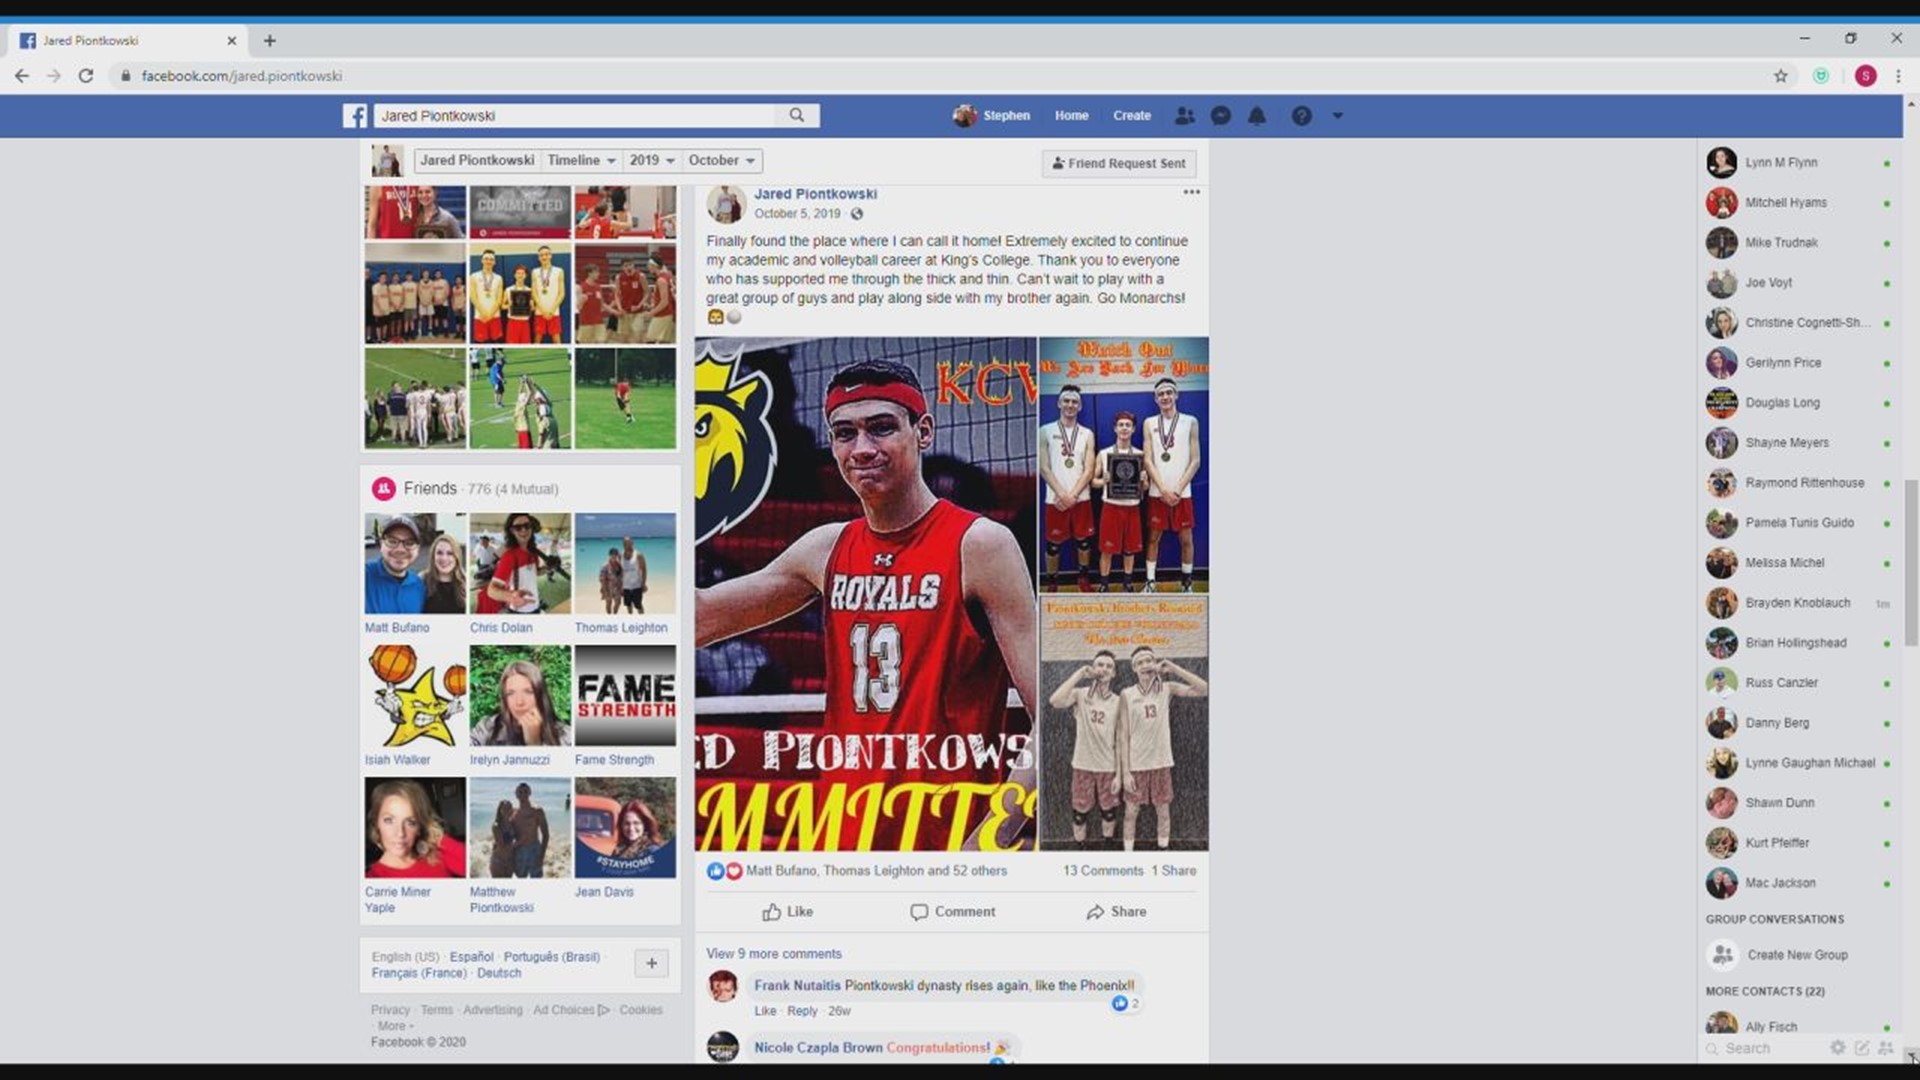Click the Facebook logo
The width and height of the screenshot is (1920, 1080).
coord(355,115)
